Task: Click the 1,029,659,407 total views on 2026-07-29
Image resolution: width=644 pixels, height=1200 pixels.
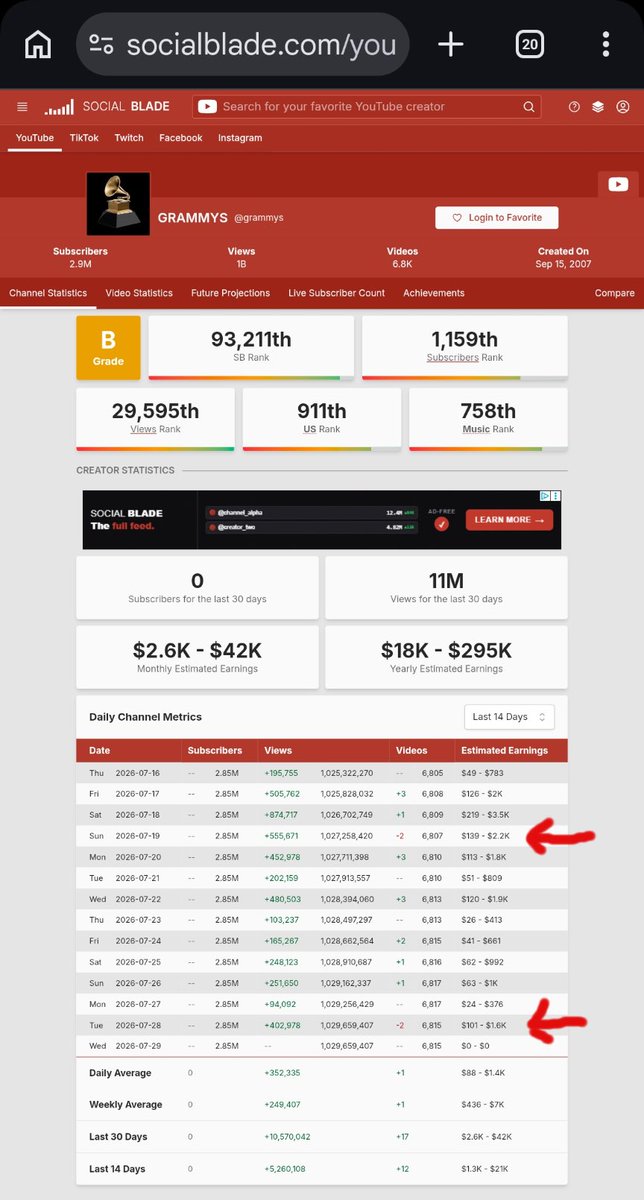Action: click(347, 1045)
